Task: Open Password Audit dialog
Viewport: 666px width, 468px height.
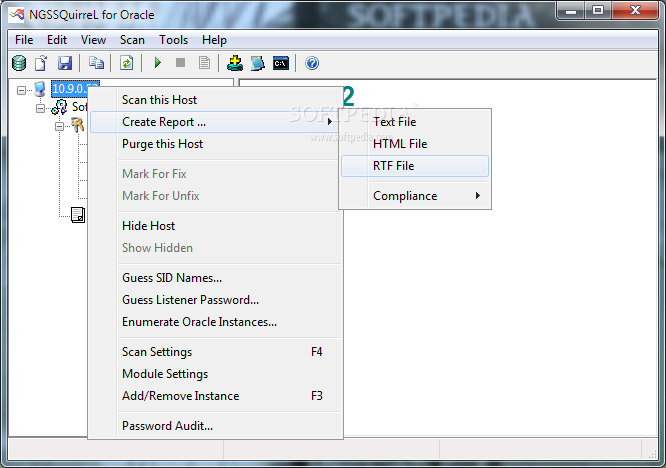Action: pyautogui.click(x=216, y=426)
